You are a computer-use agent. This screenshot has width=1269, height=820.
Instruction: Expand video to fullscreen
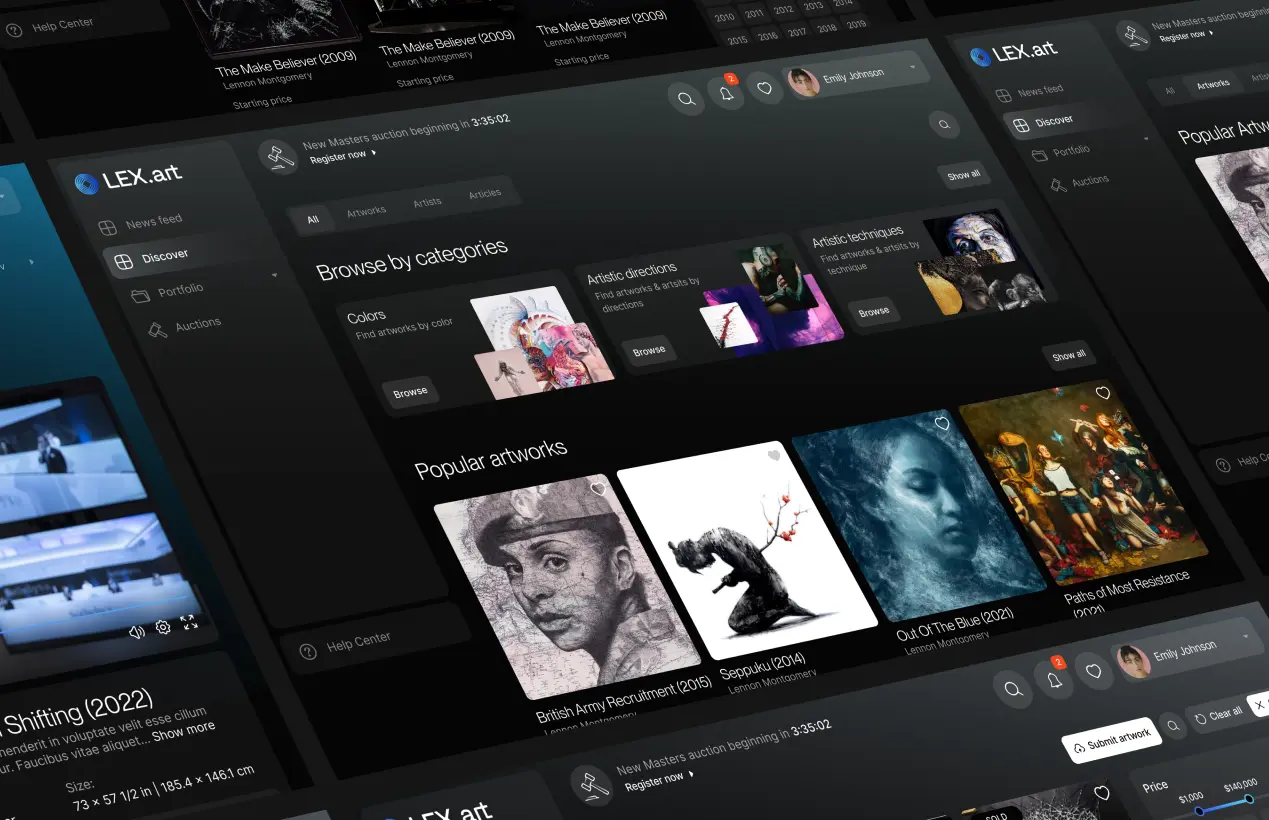coord(189,623)
